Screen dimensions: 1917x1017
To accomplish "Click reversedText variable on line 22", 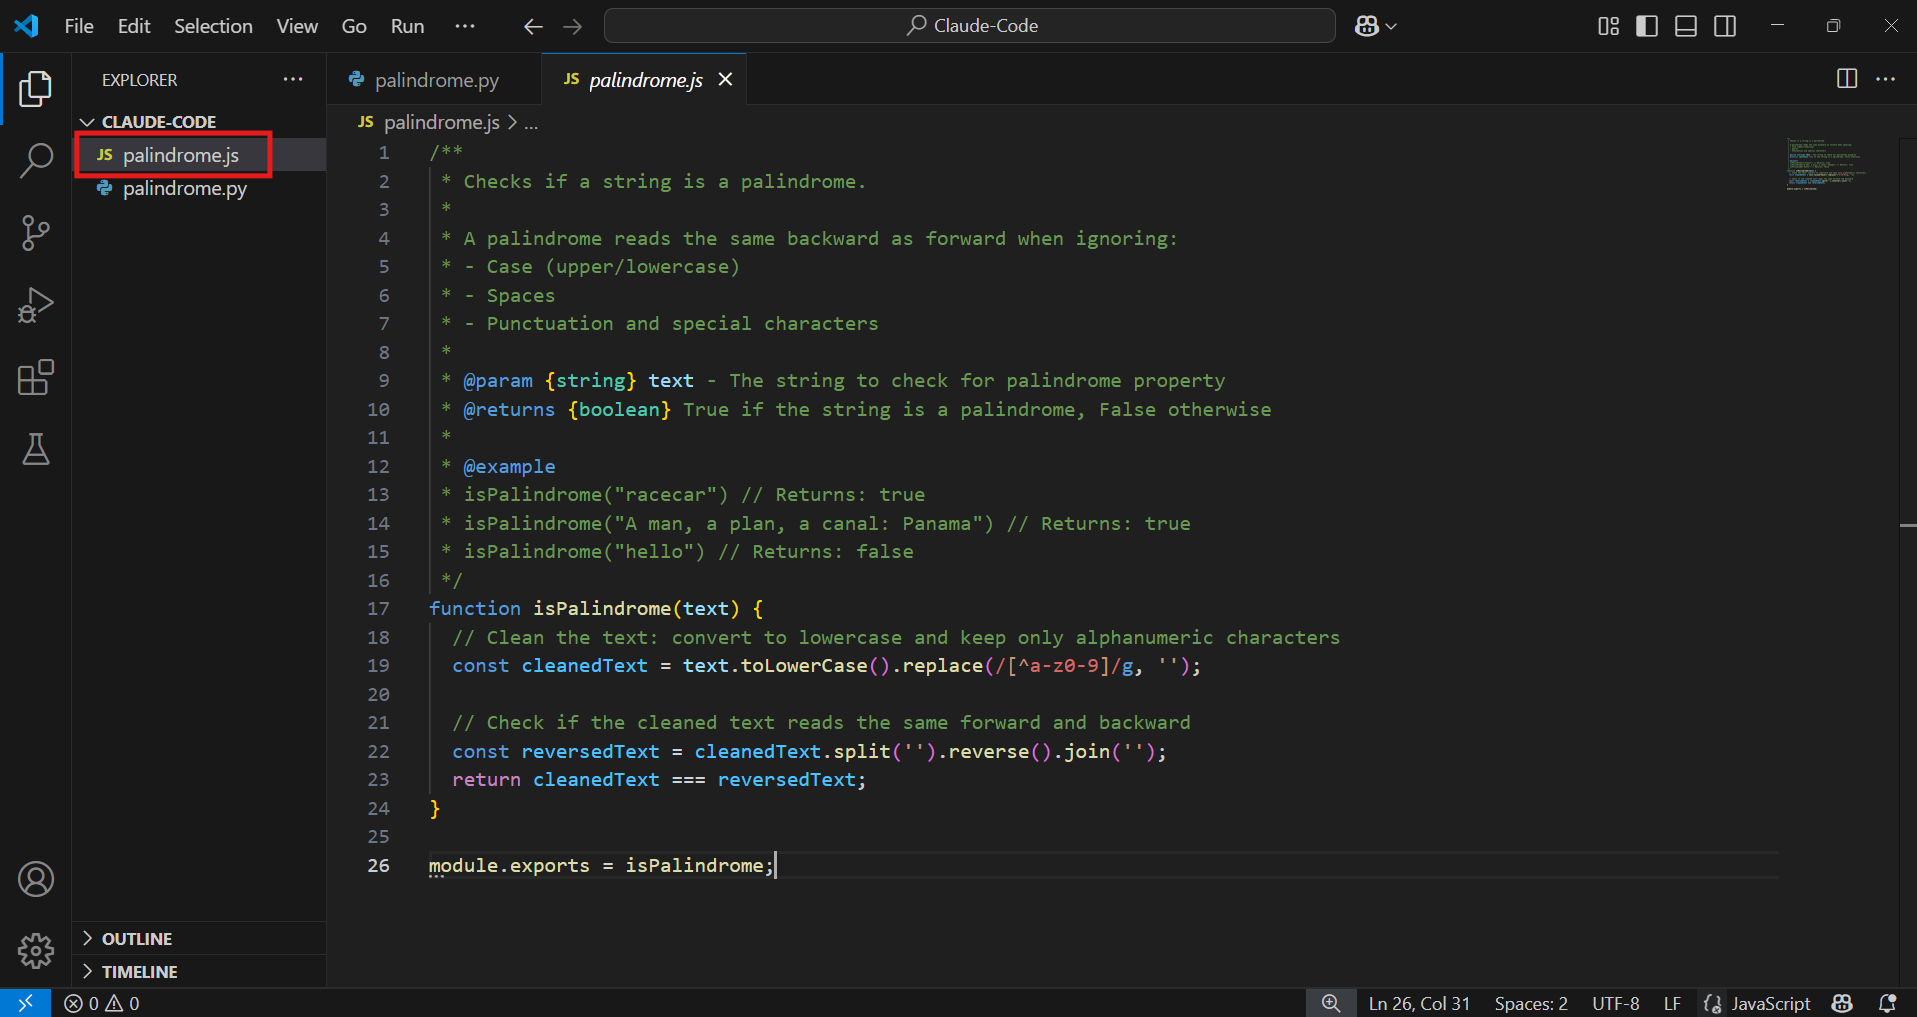I will click(590, 752).
